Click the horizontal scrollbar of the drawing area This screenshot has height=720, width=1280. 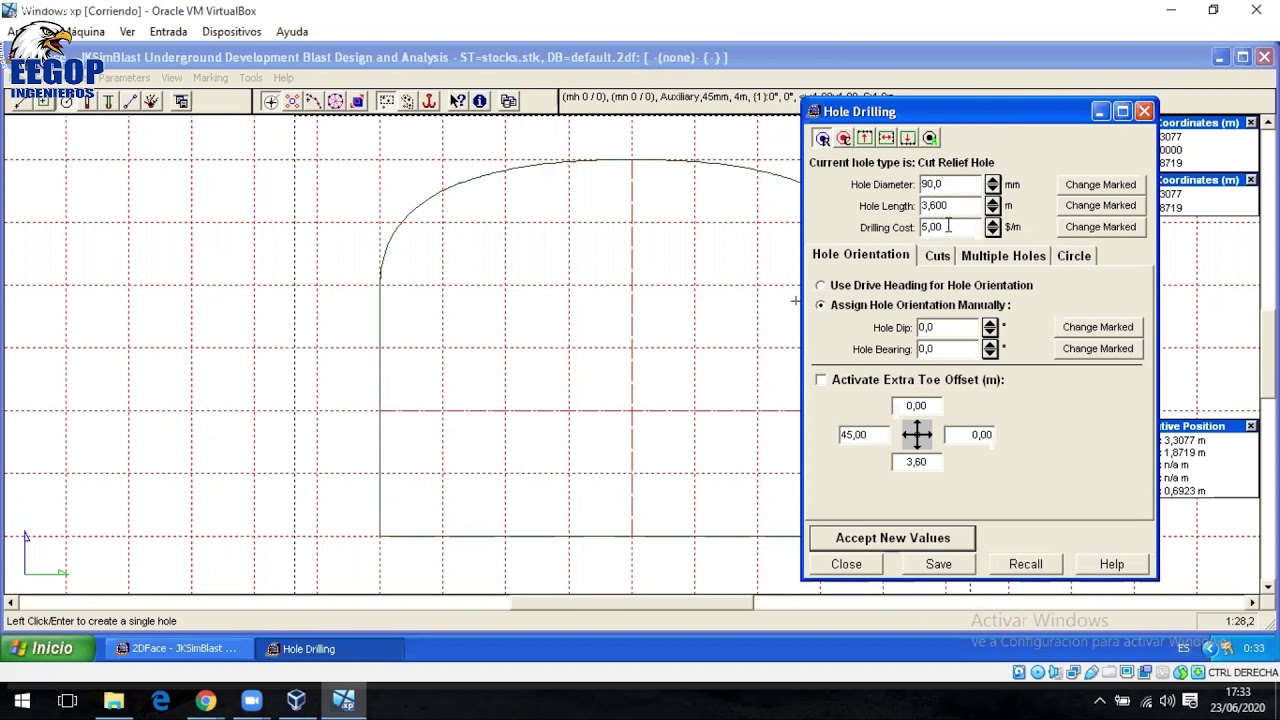point(631,603)
